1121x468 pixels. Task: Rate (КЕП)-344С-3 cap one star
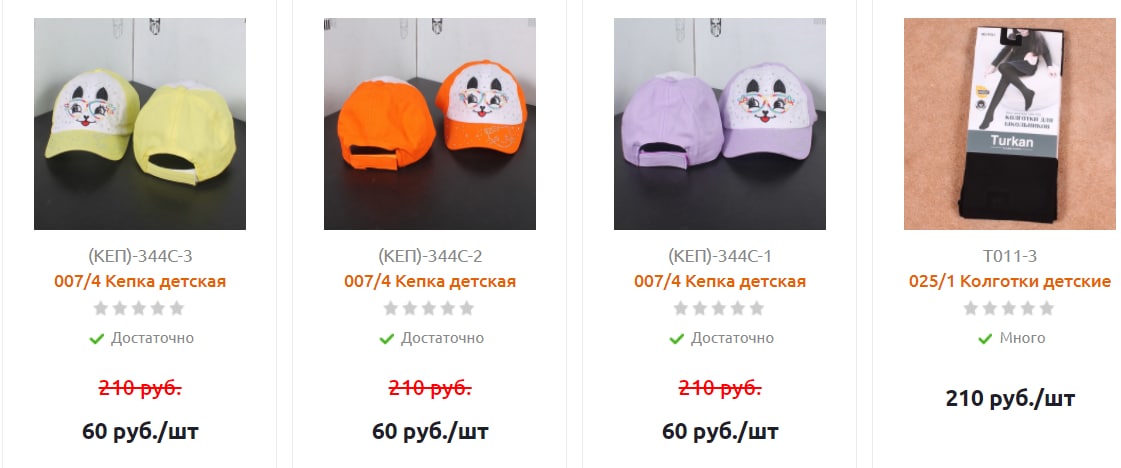[x=102, y=309]
